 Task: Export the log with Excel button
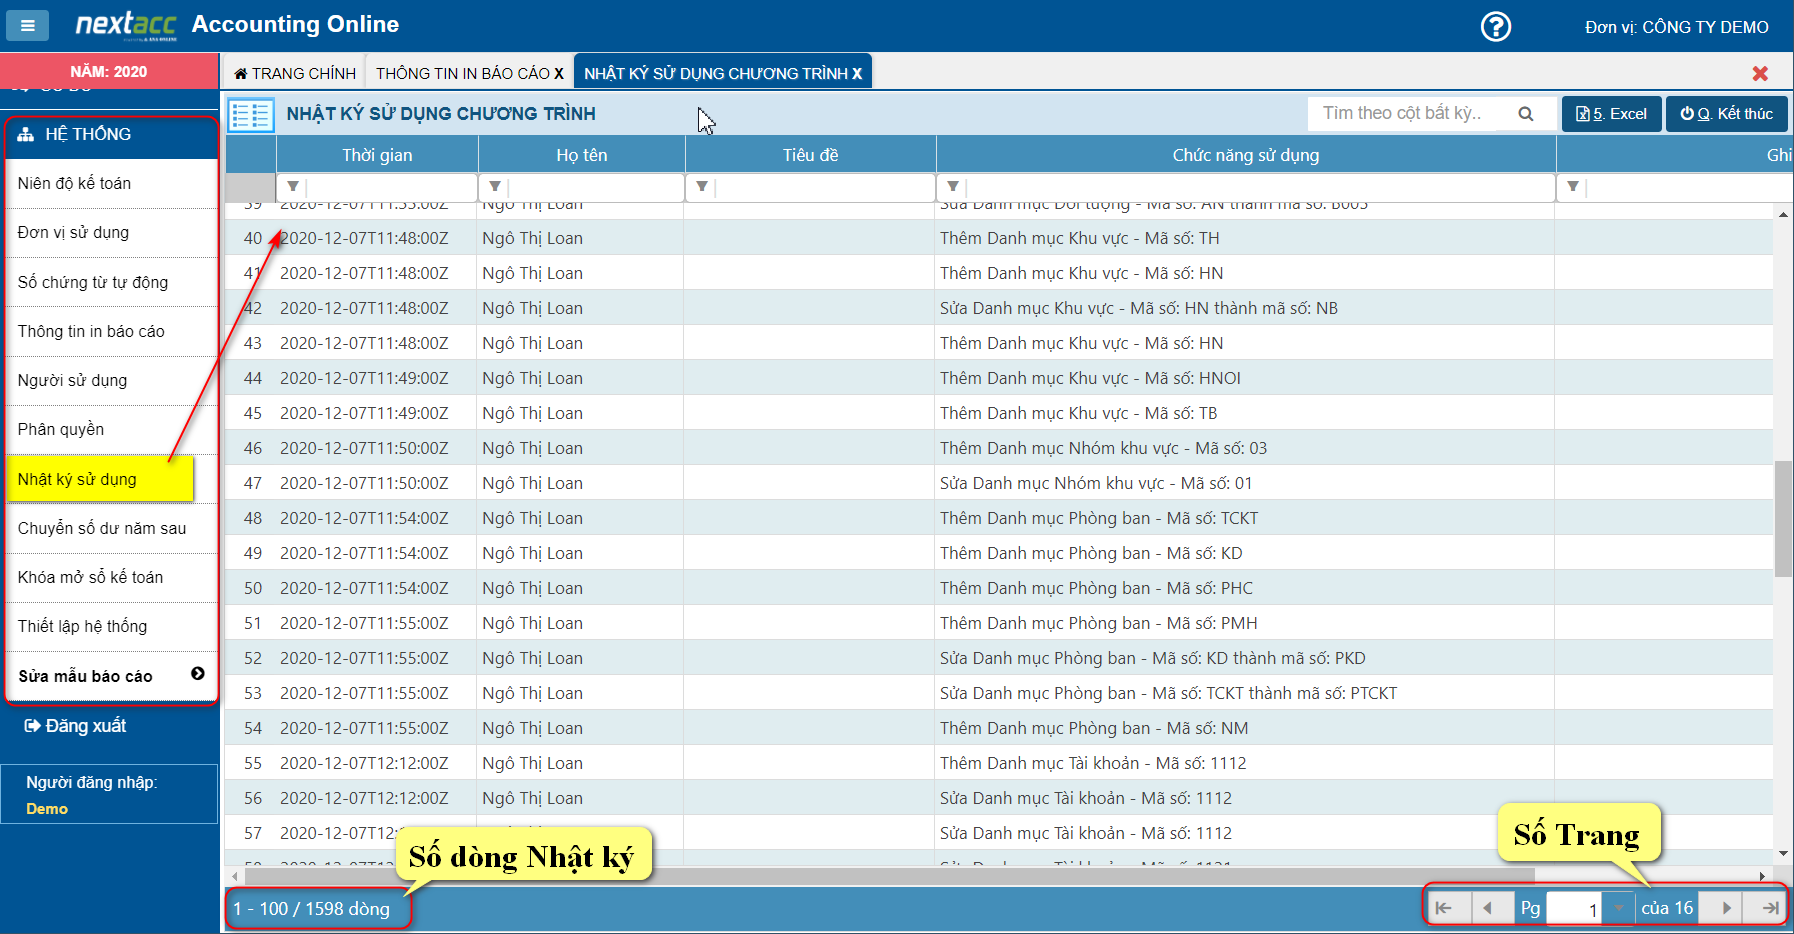coord(1611,114)
